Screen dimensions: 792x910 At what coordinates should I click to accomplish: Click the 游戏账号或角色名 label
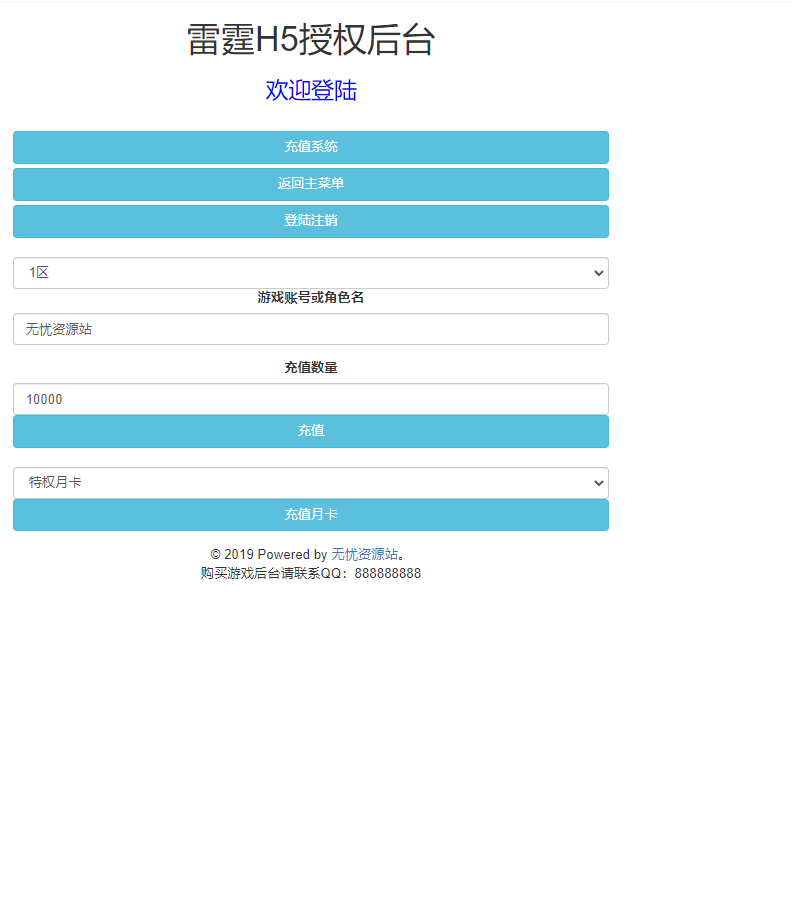tap(311, 298)
